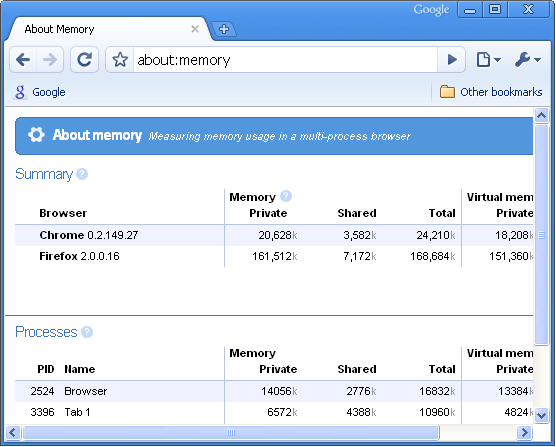
Task: Click the horizontal scrollbar right arrow
Action: pyautogui.click(x=524, y=432)
